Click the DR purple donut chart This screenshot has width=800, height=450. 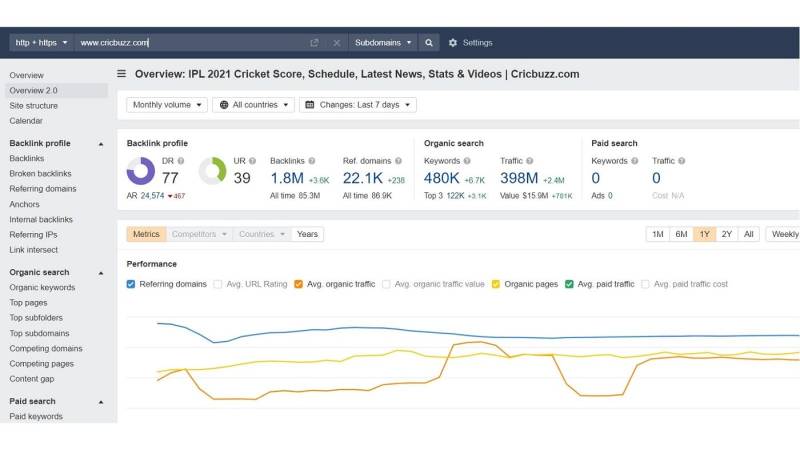point(141,171)
